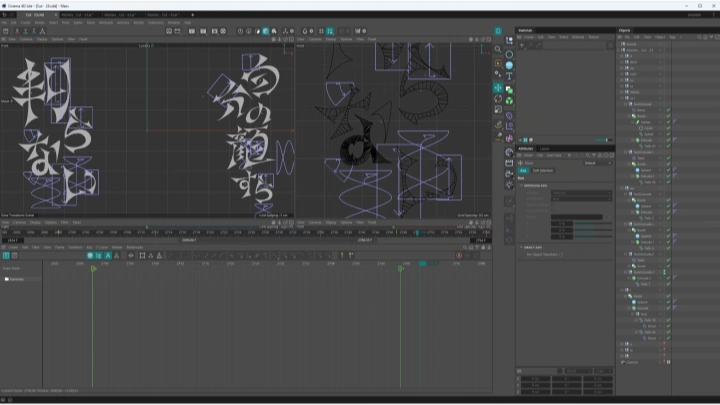Open the clapperboard camera objects icon
720x405 pixels.
coord(509,163)
